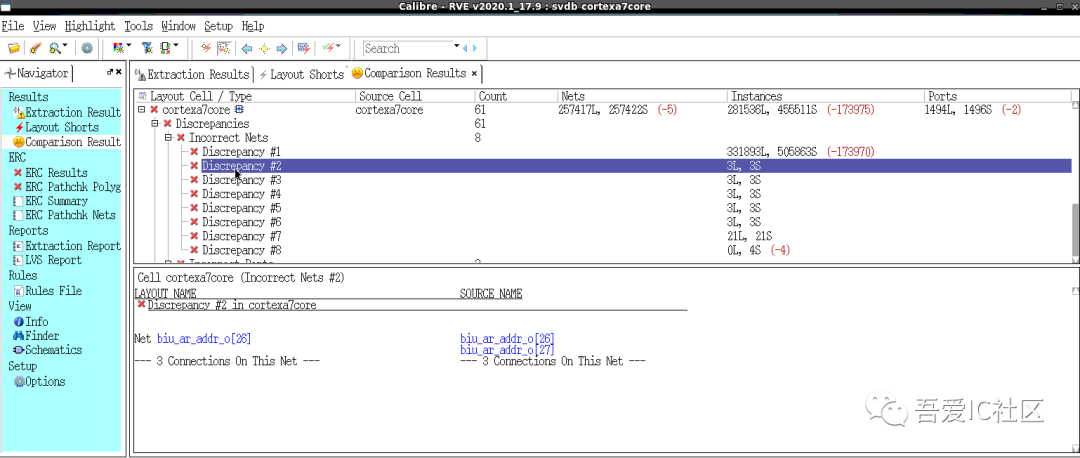Open ERC Pathchk Polygons in Navigator
This screenshot has width=1080, height=458.
(67, 187)
